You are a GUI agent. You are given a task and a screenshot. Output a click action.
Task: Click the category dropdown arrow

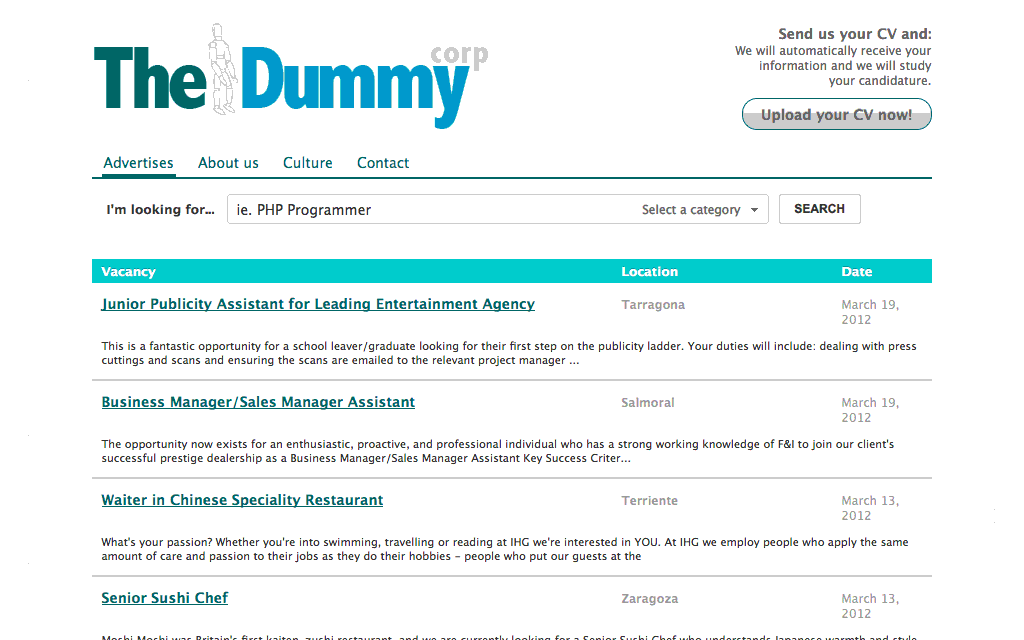point(754,210)
